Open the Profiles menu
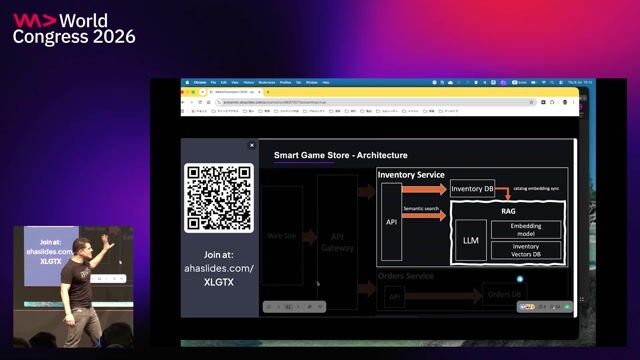Screen dimensions: 640x360 (x=285, y=82)
